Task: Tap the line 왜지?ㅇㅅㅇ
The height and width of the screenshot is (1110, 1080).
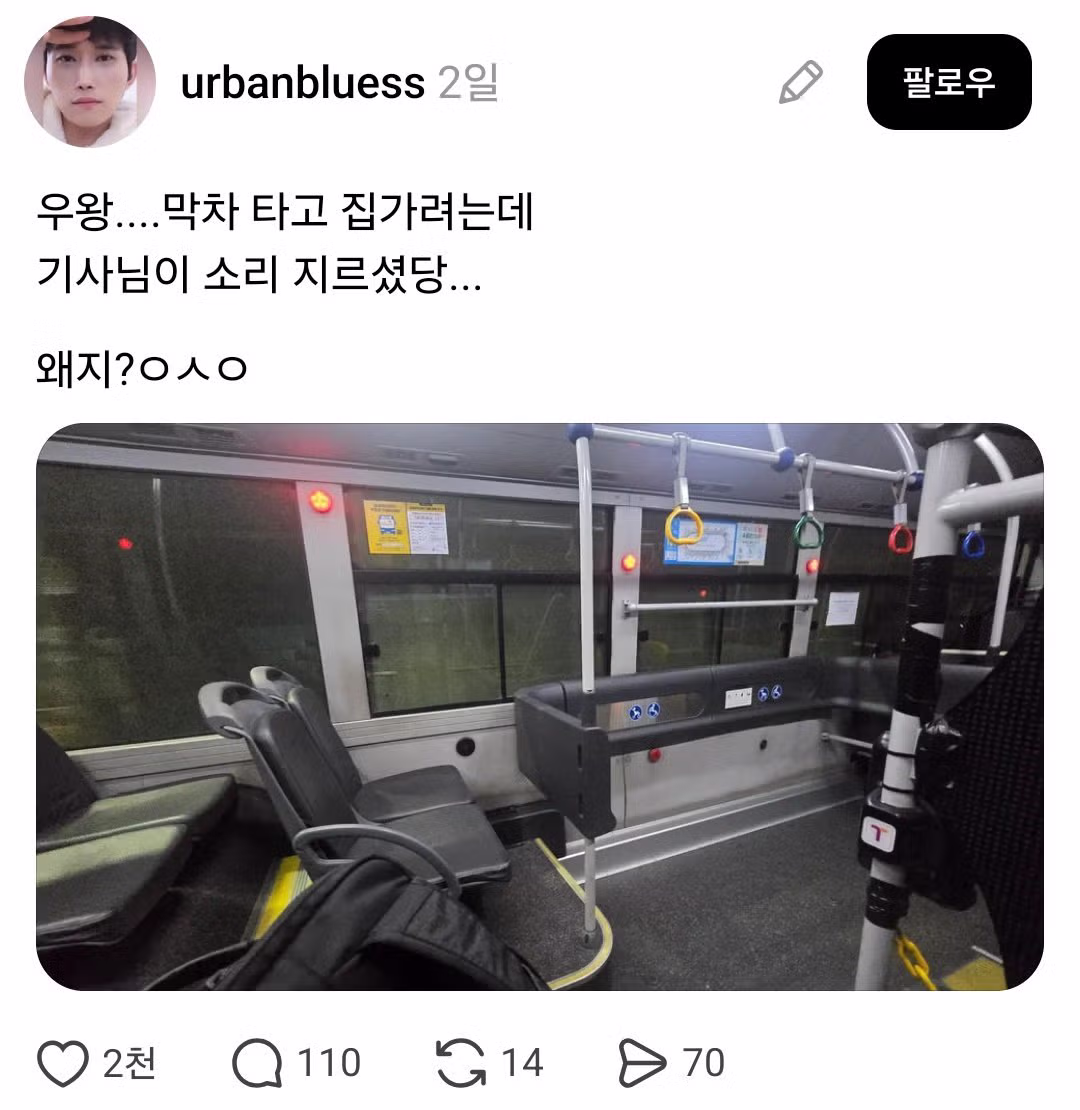Action: (142, 369)
